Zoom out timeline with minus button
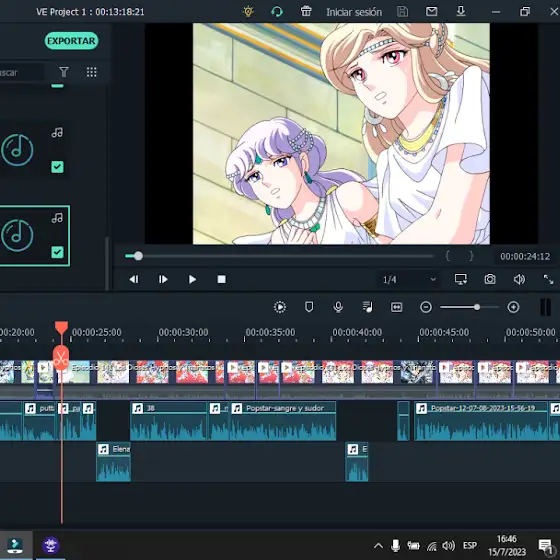 pos(426,307)
